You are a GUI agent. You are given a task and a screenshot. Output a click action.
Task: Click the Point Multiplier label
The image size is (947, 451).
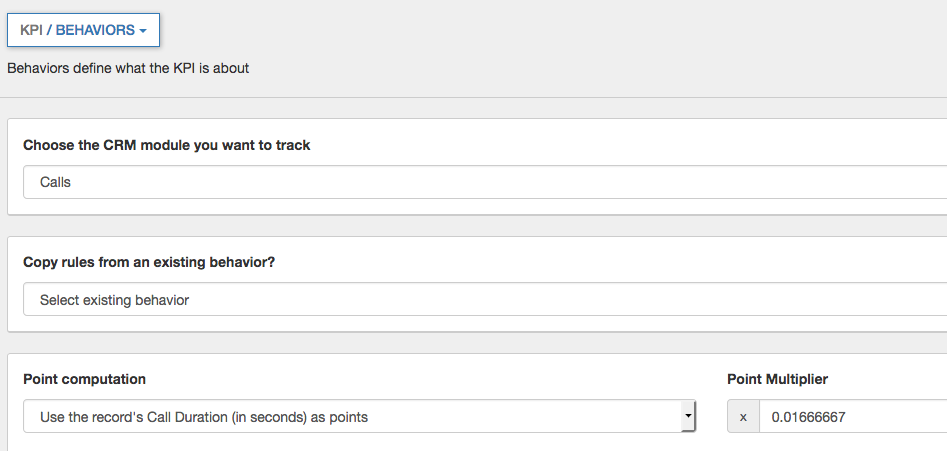click(x=777, y=379)
